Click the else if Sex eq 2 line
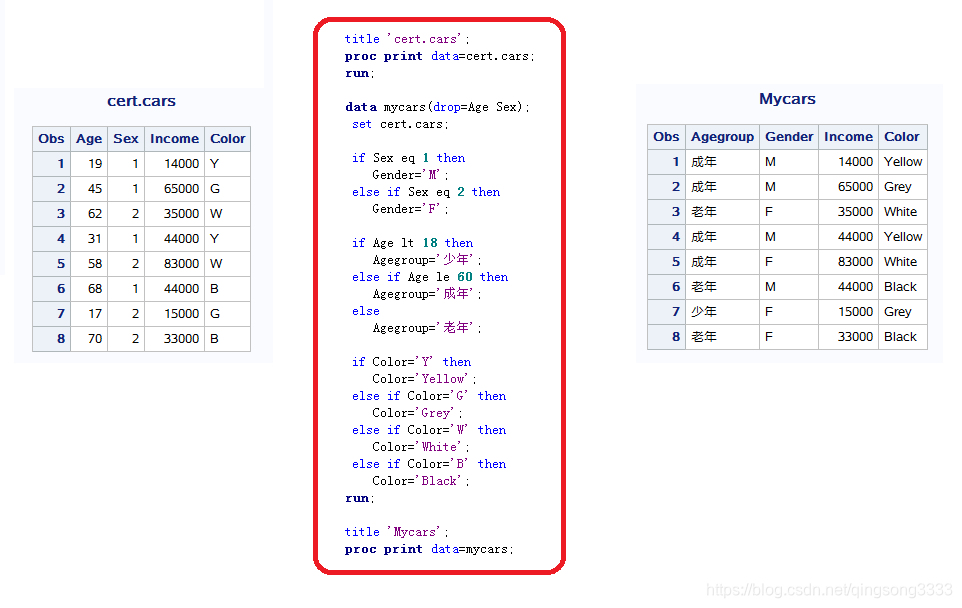The image size is (962, 608). click(x=425, y=191)
